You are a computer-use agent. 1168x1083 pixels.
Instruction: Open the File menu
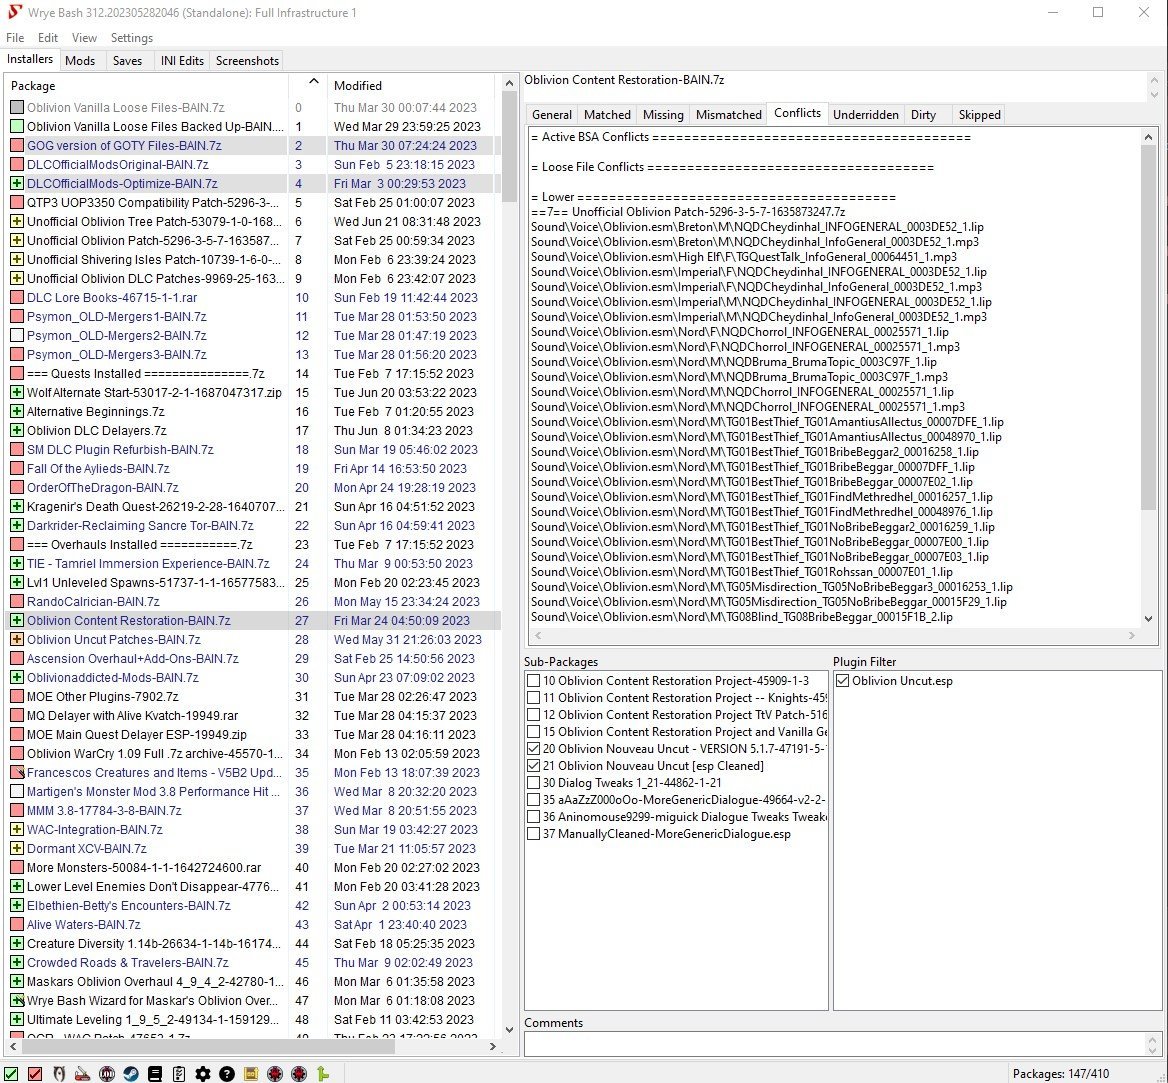tap(15, 38)
